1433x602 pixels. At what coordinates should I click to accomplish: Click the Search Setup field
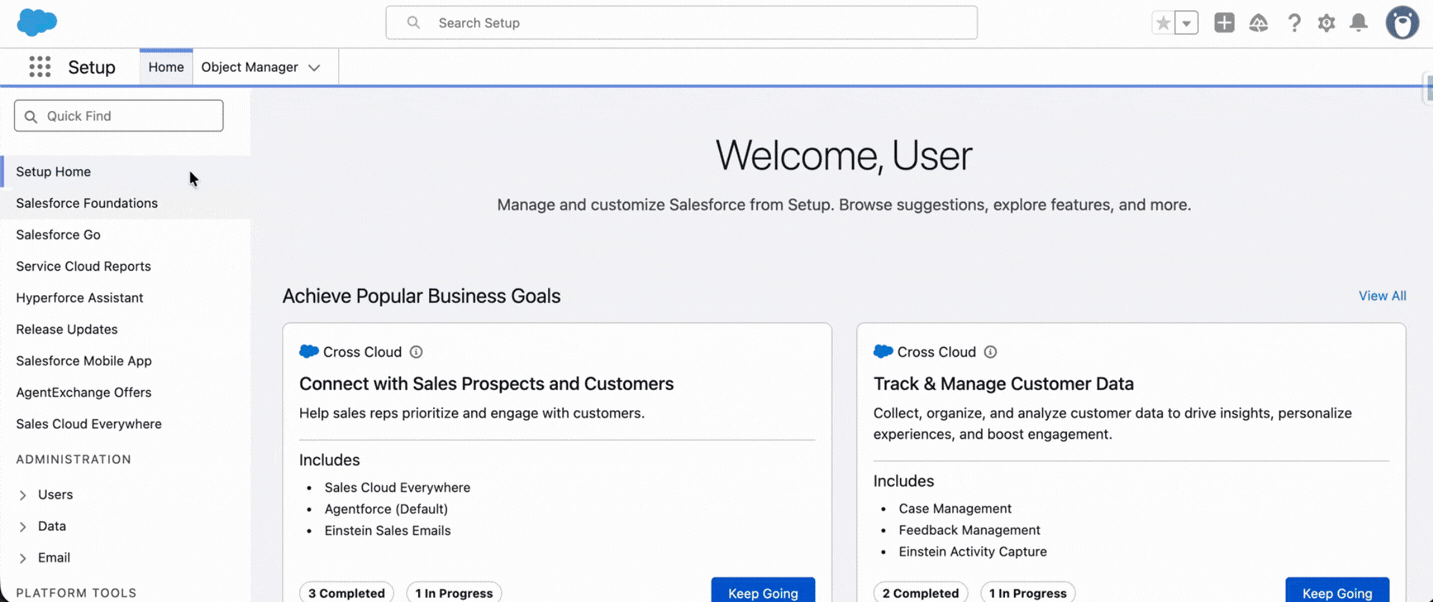[x=681, y=23]
